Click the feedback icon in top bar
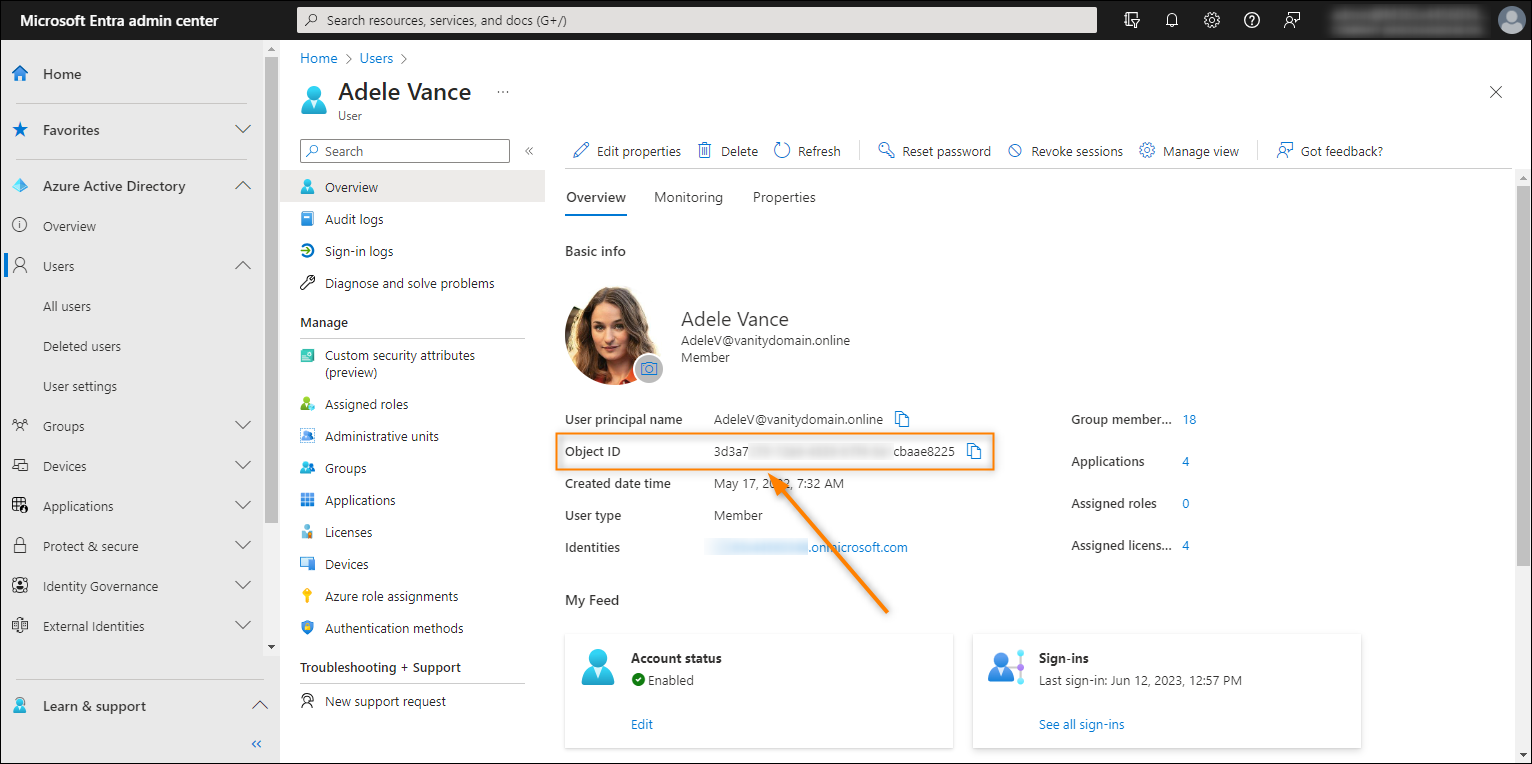 (x=1292, y=20)
